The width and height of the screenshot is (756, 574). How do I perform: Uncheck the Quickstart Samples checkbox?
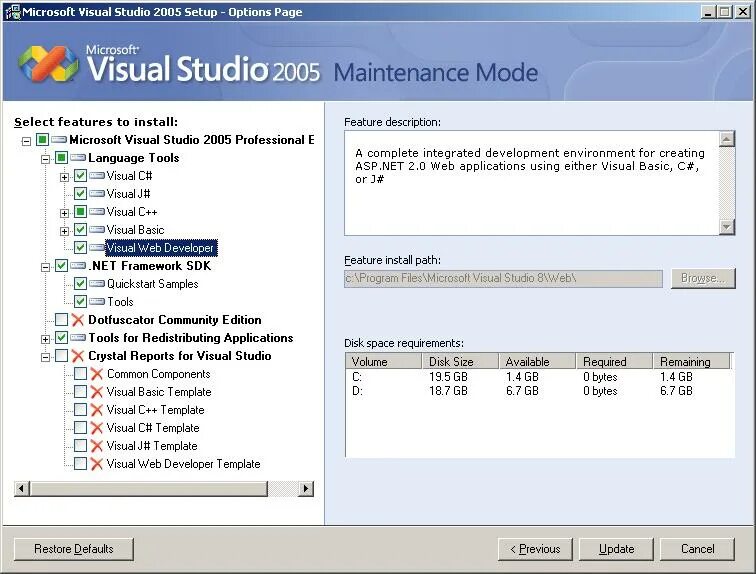click(x=81, y=284)
